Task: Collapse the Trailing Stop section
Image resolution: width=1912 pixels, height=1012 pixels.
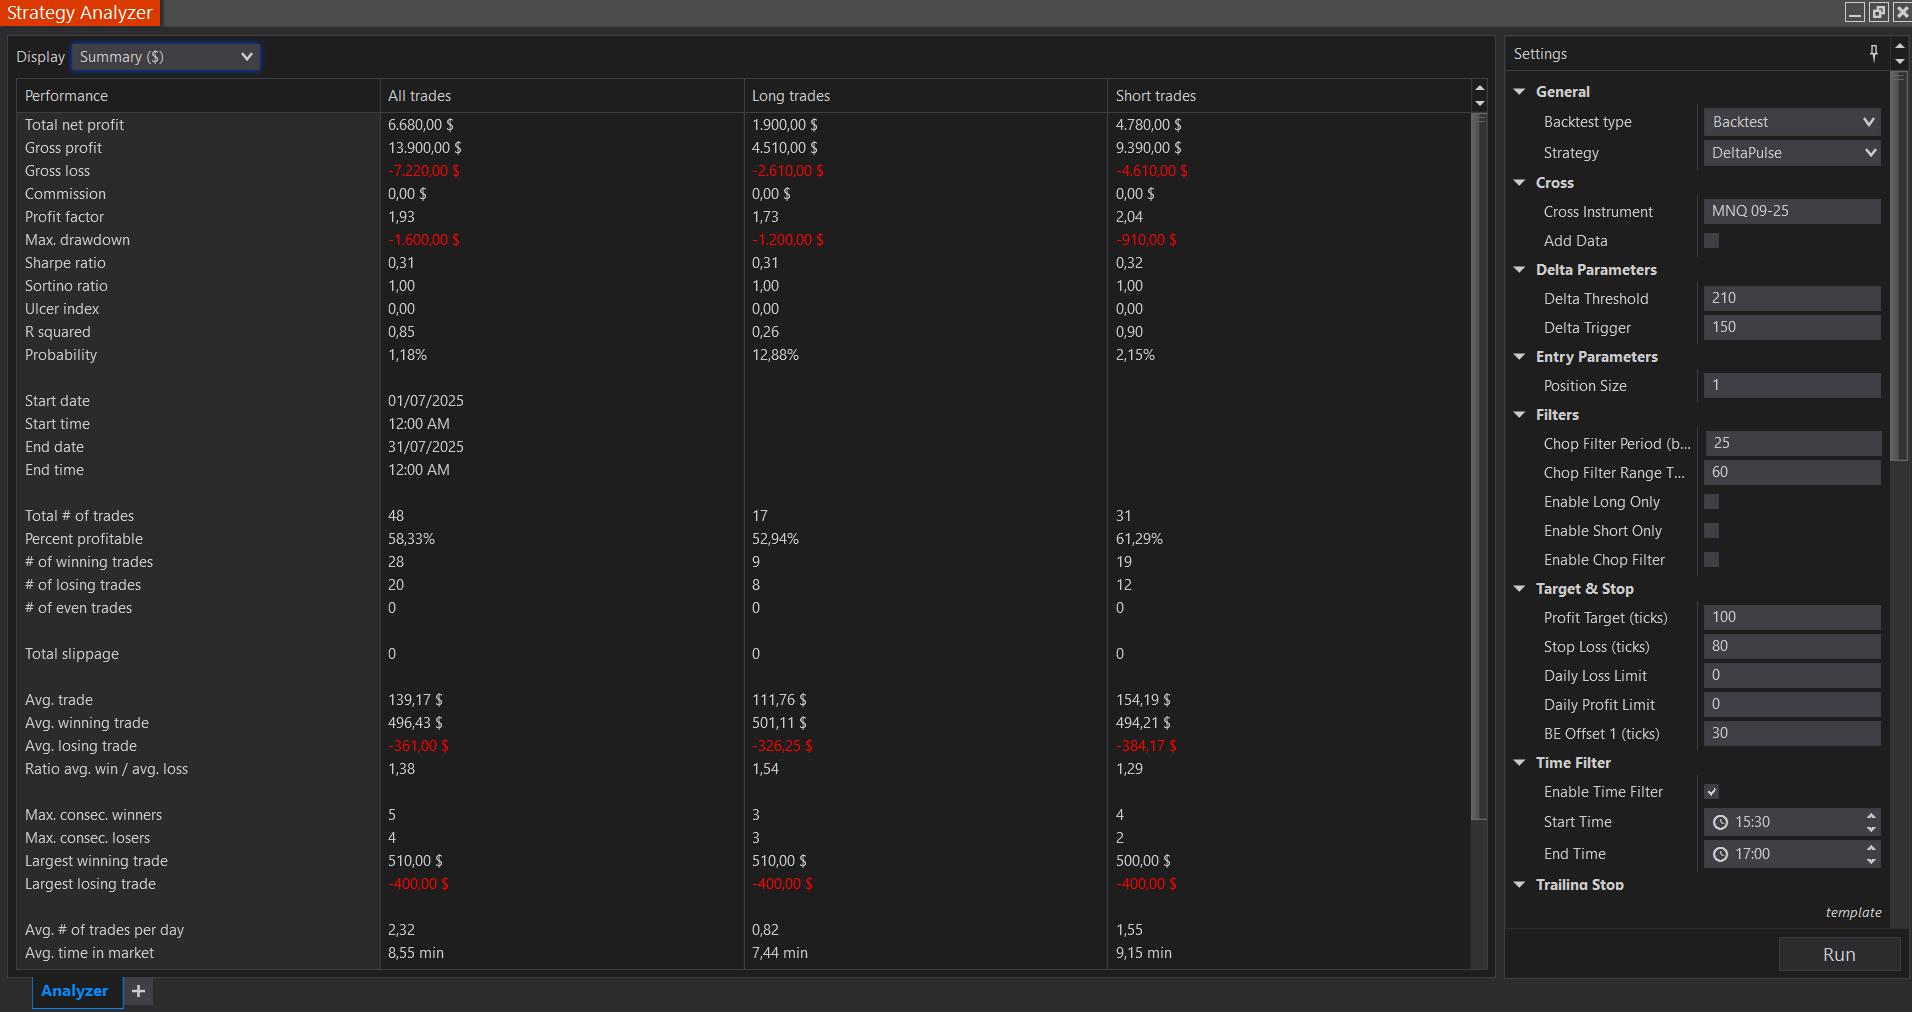Action: coord(1519,885)
